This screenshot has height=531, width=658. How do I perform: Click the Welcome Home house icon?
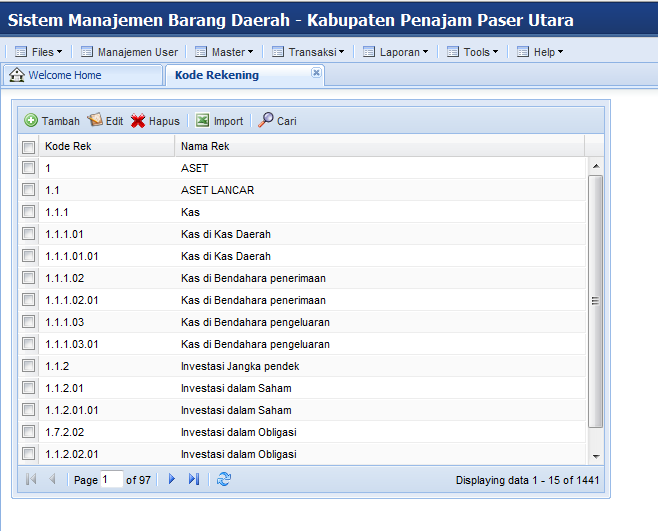tap(17, 75)
